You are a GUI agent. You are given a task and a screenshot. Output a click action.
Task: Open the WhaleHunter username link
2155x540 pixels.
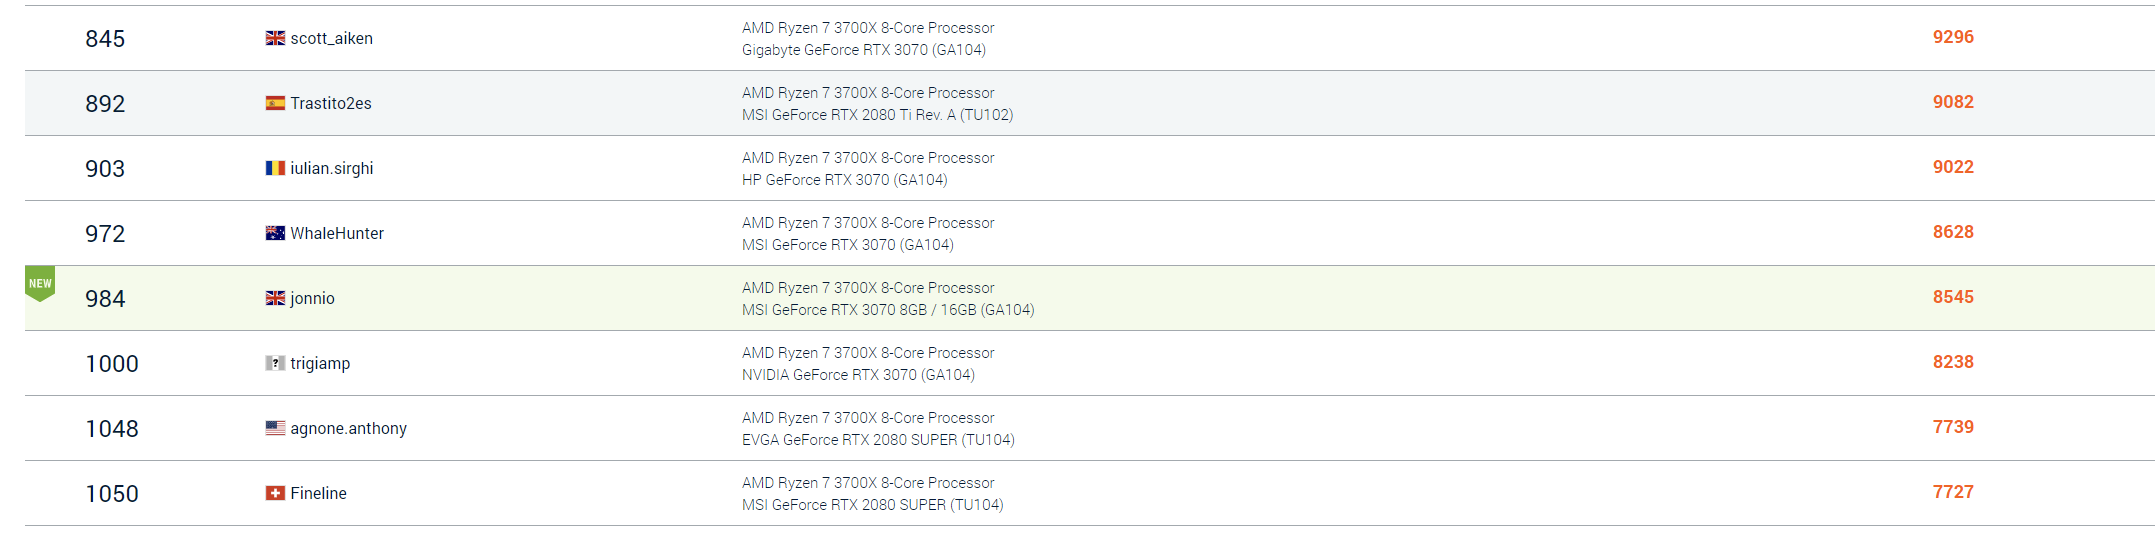(337, 233)
